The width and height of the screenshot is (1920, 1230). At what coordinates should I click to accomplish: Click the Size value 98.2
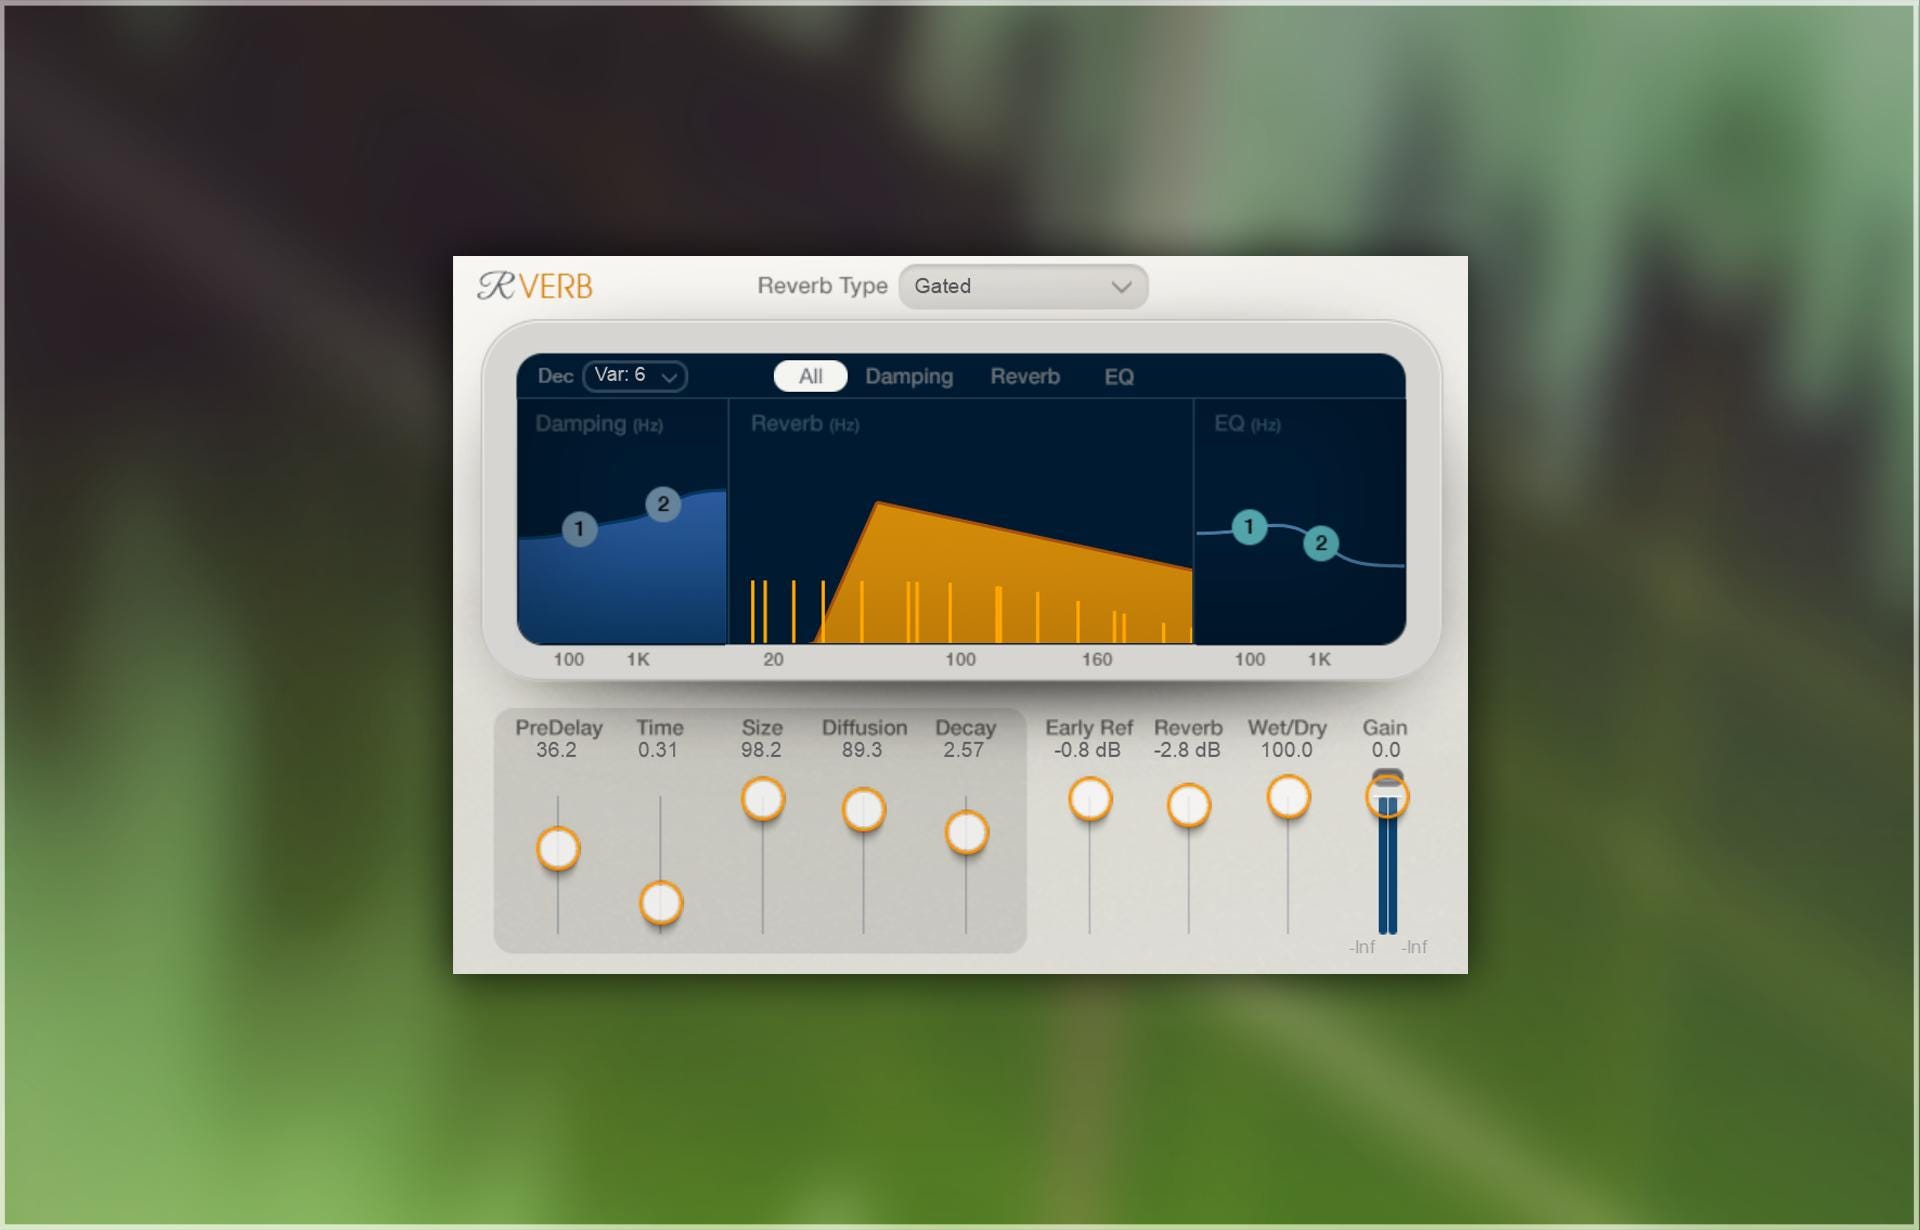[x=761, y=750]
